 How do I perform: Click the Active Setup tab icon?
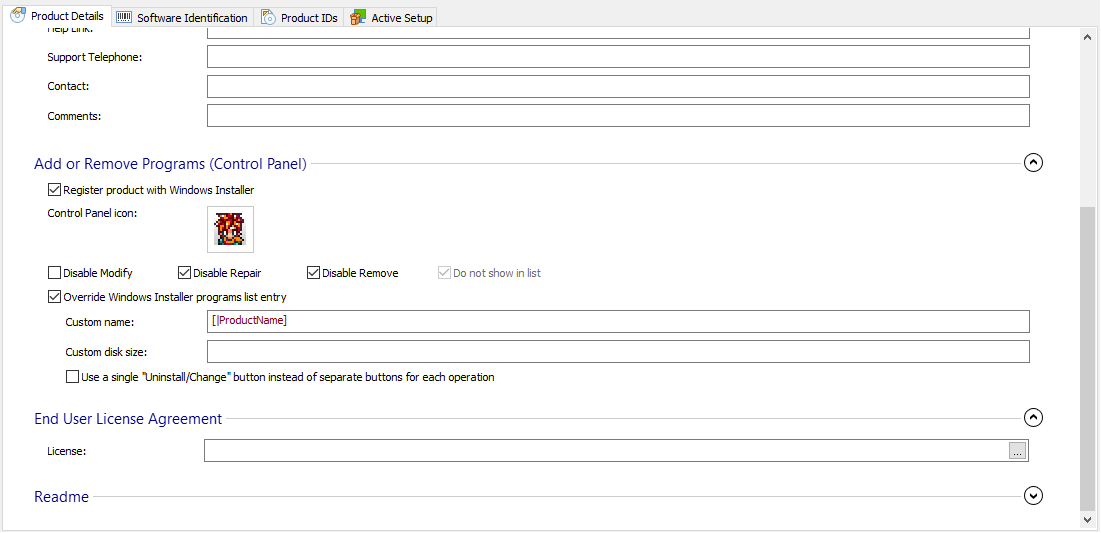coord(358,18)
